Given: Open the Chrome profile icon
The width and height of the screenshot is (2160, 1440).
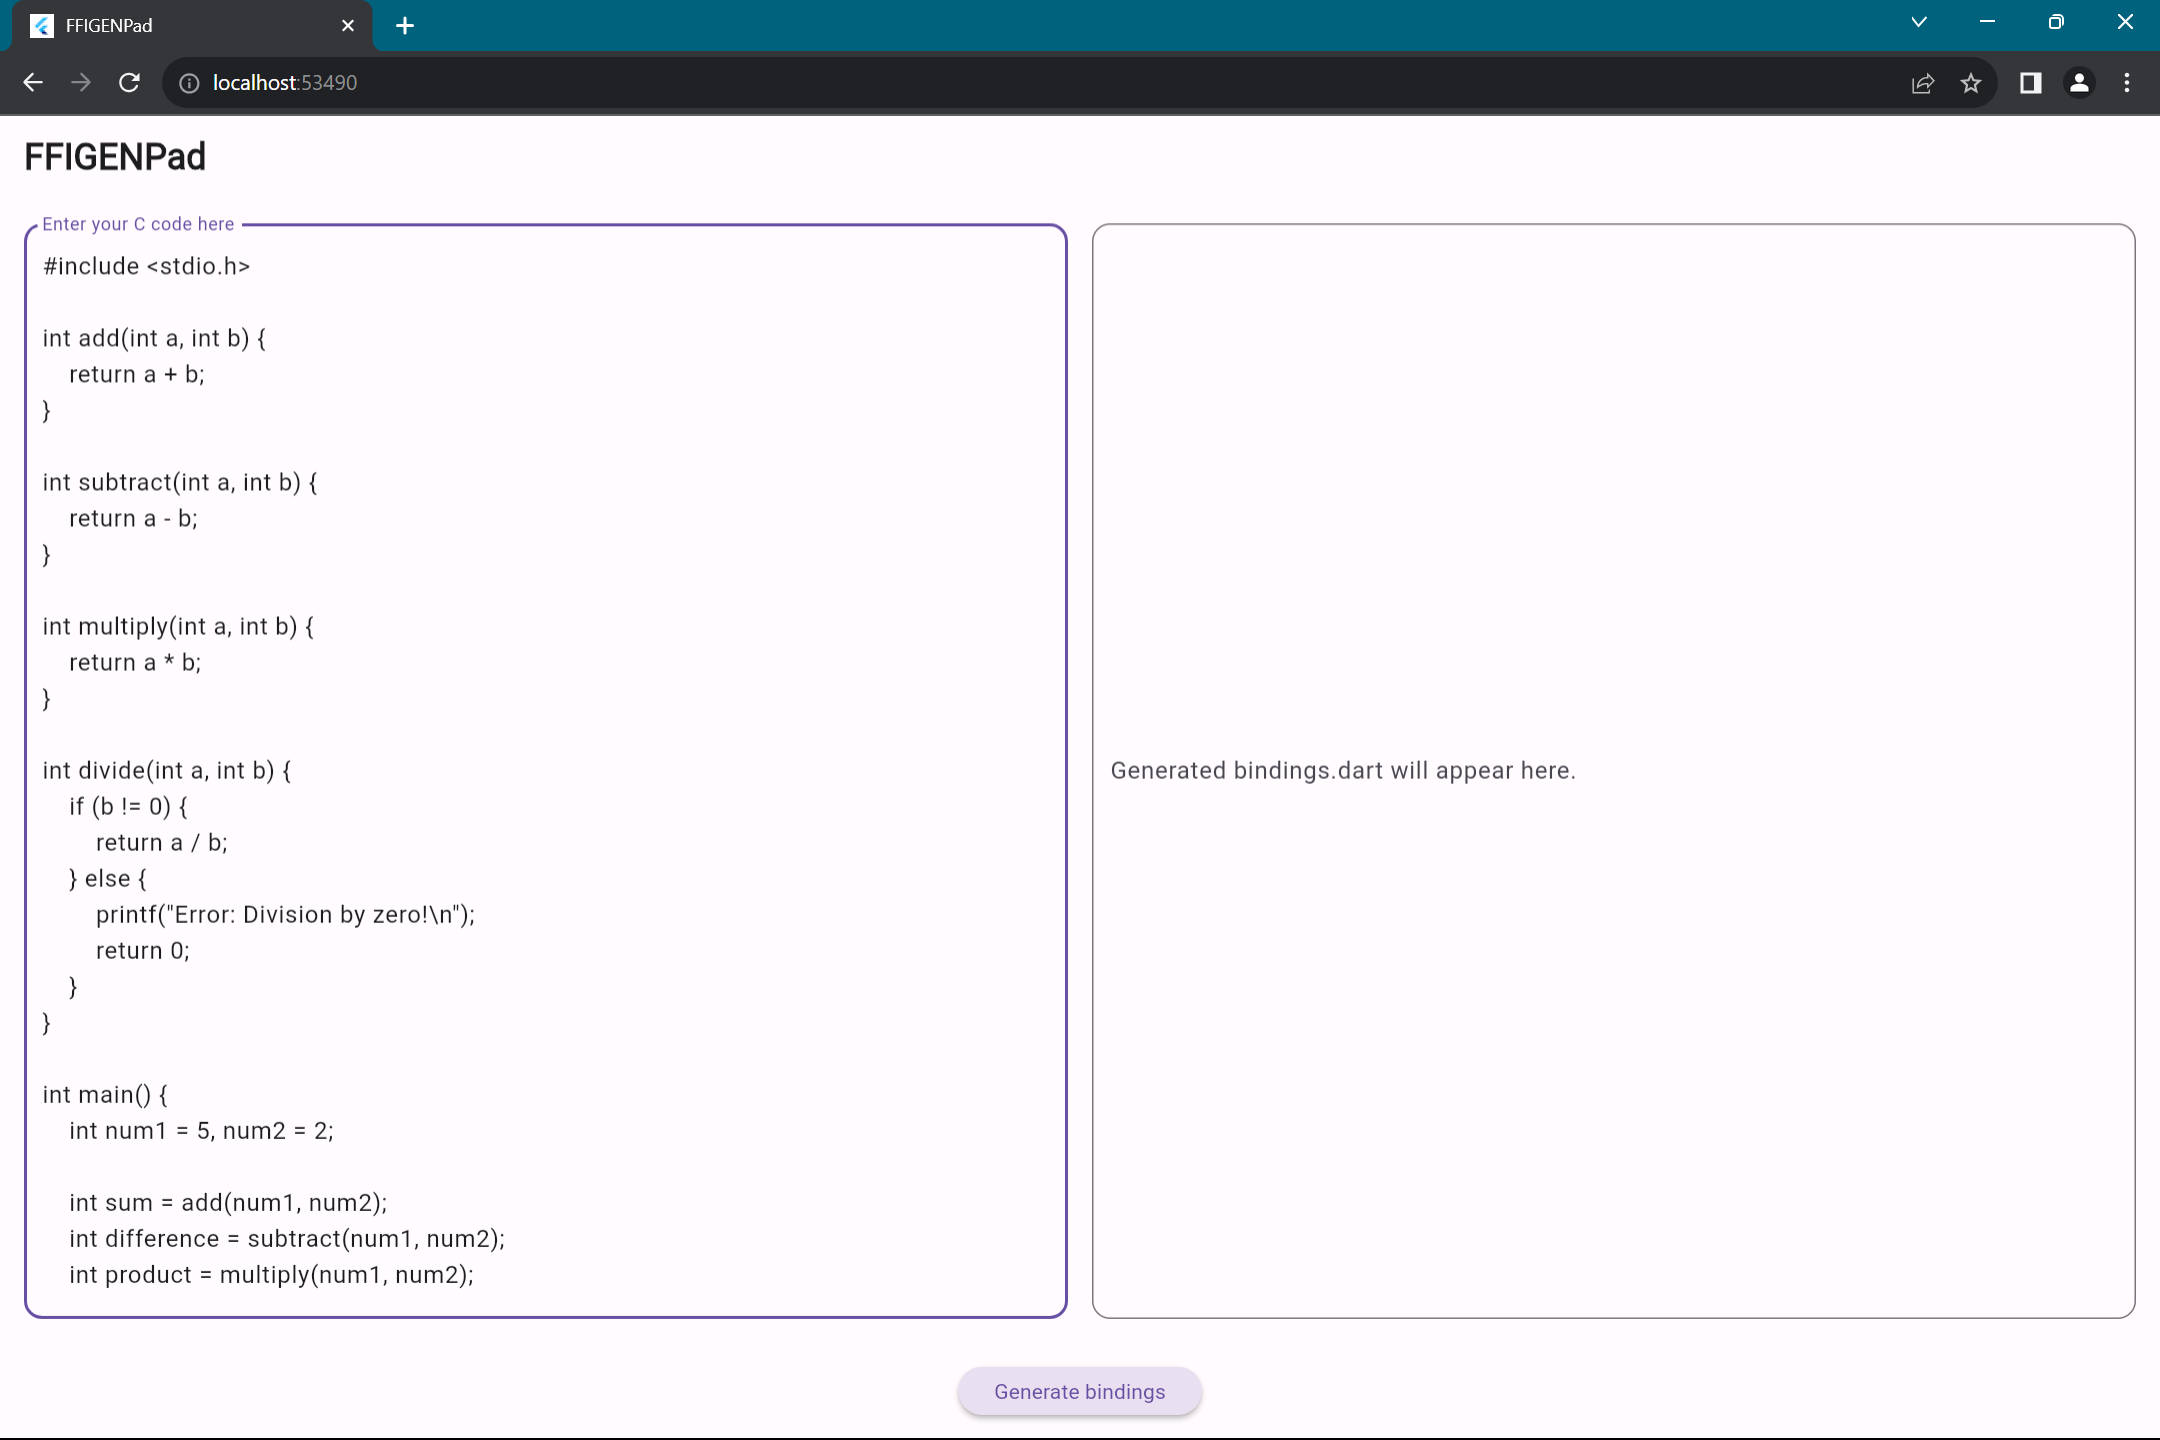Looking at the screenshot, I should pos(2079,83).
